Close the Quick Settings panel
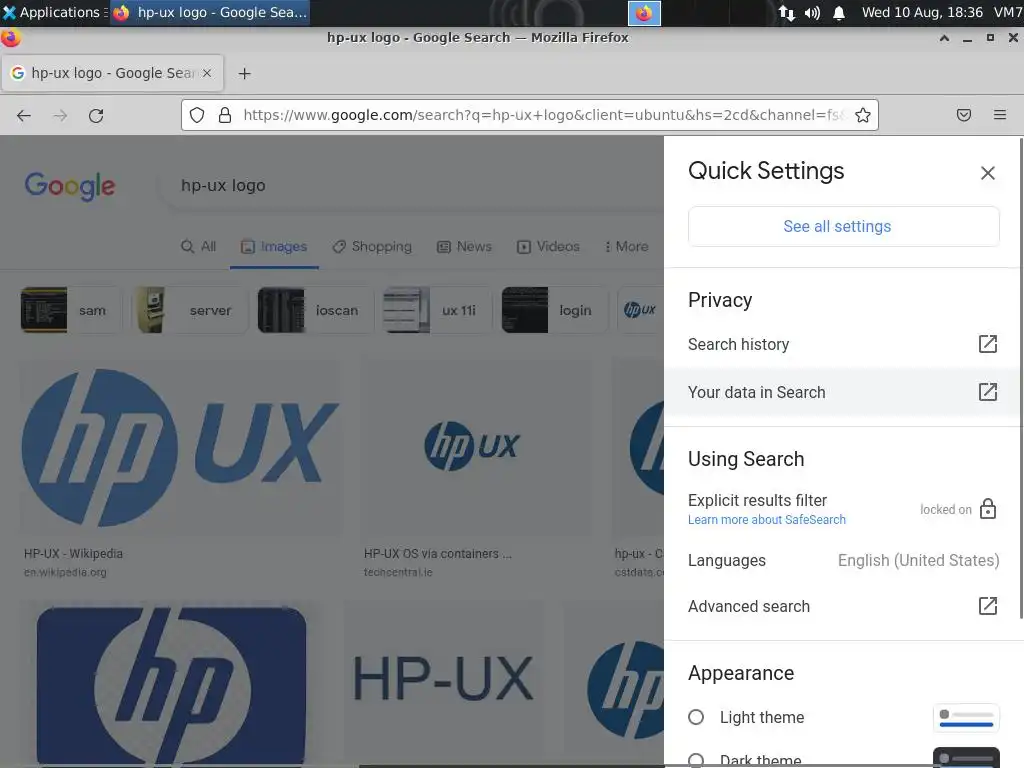This screenshot has width=1024, height=768. 987,173
